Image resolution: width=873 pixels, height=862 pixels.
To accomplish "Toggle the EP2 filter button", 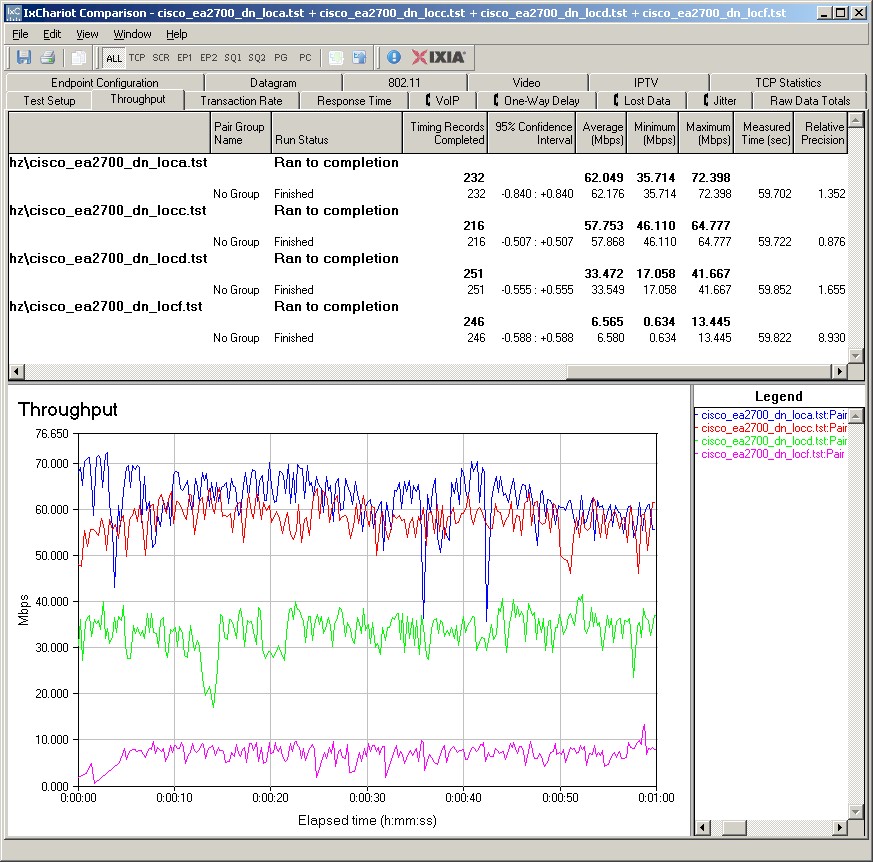I will click(209, 57).
